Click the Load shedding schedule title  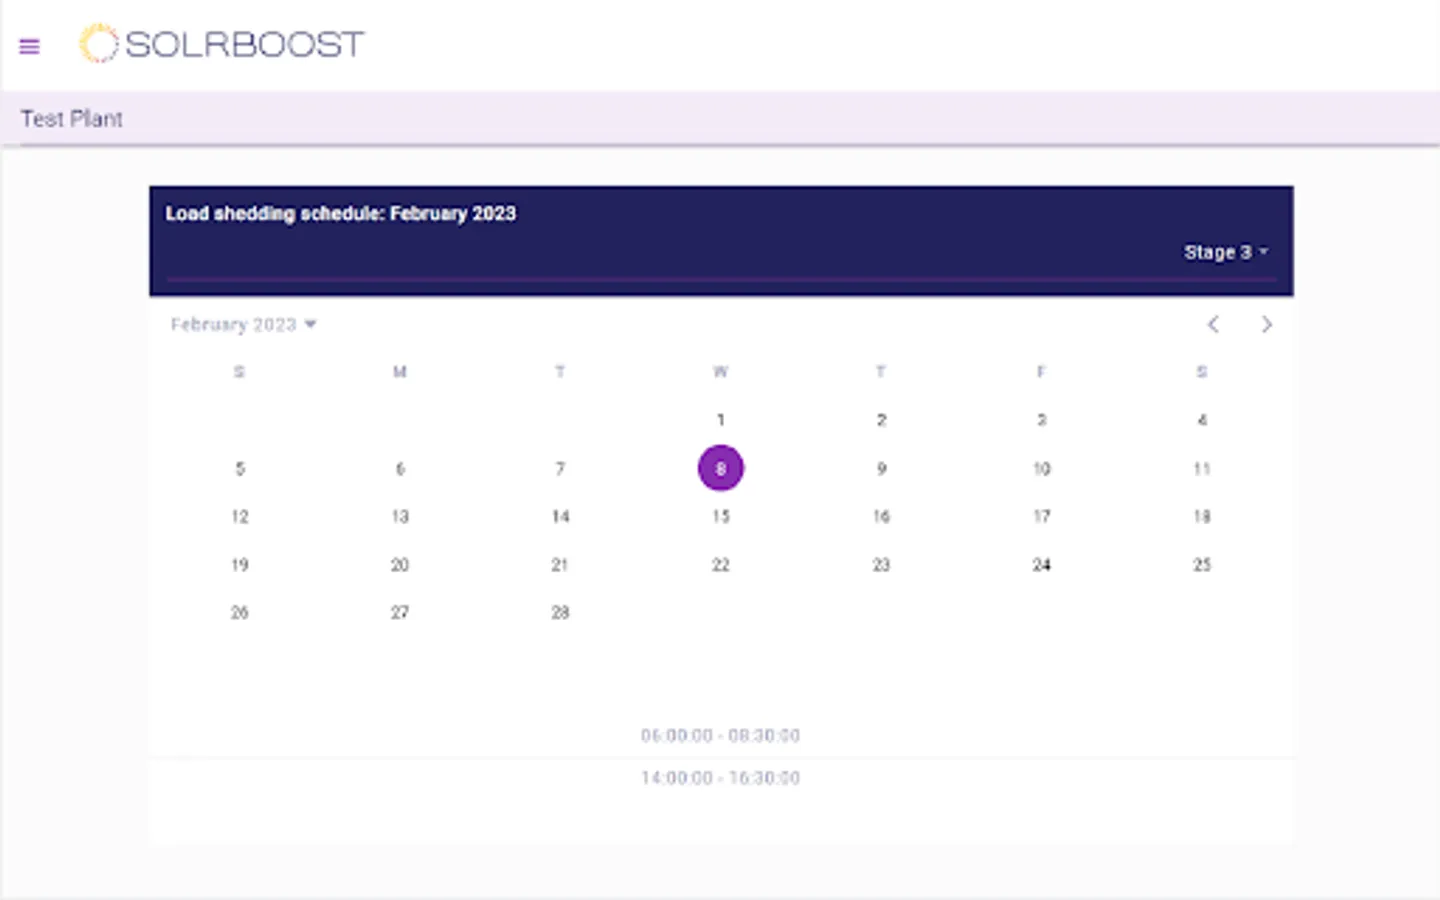tap(341, 213)
